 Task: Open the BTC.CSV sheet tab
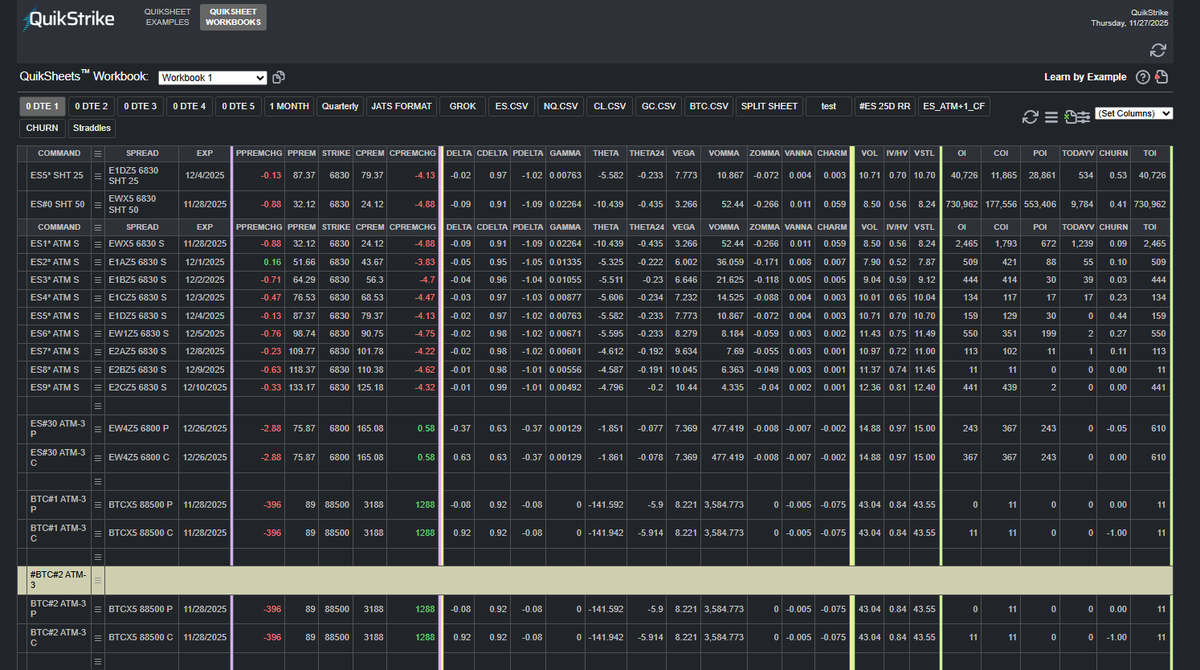[710, 106]
